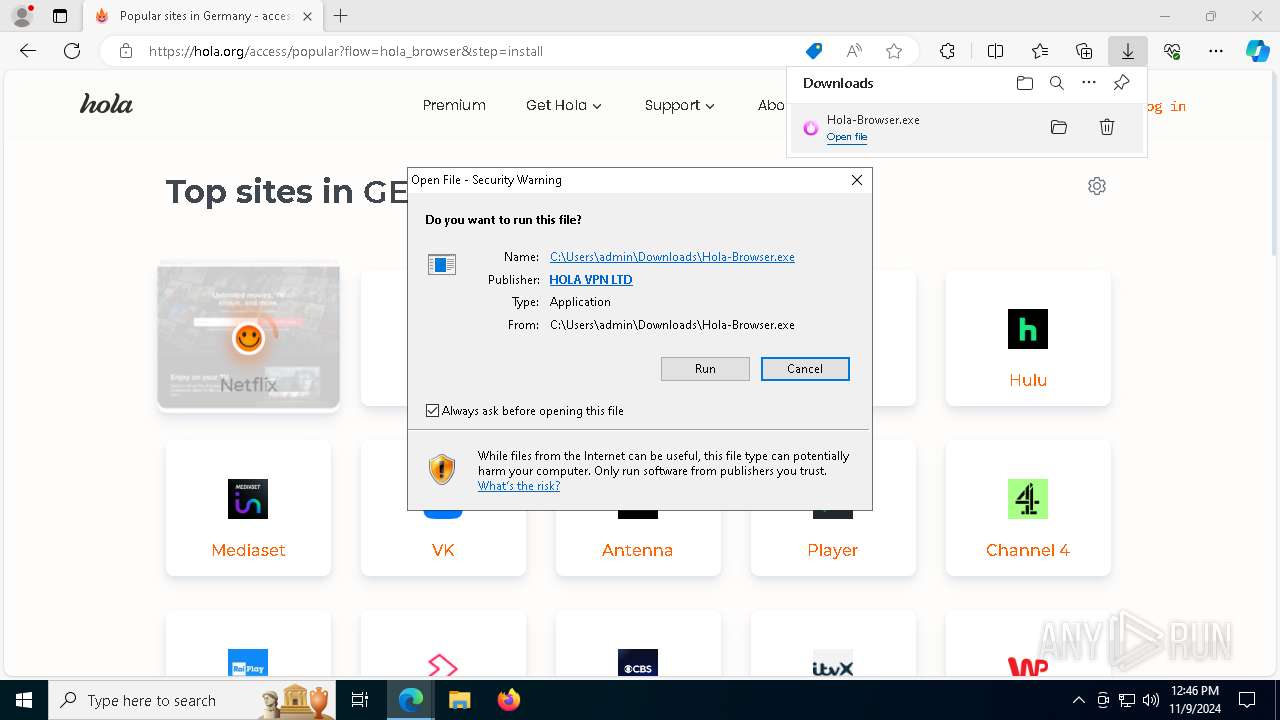
Task: Open the Channel 4 site card
Action: pyautogui.click(x=1028, y=508)
